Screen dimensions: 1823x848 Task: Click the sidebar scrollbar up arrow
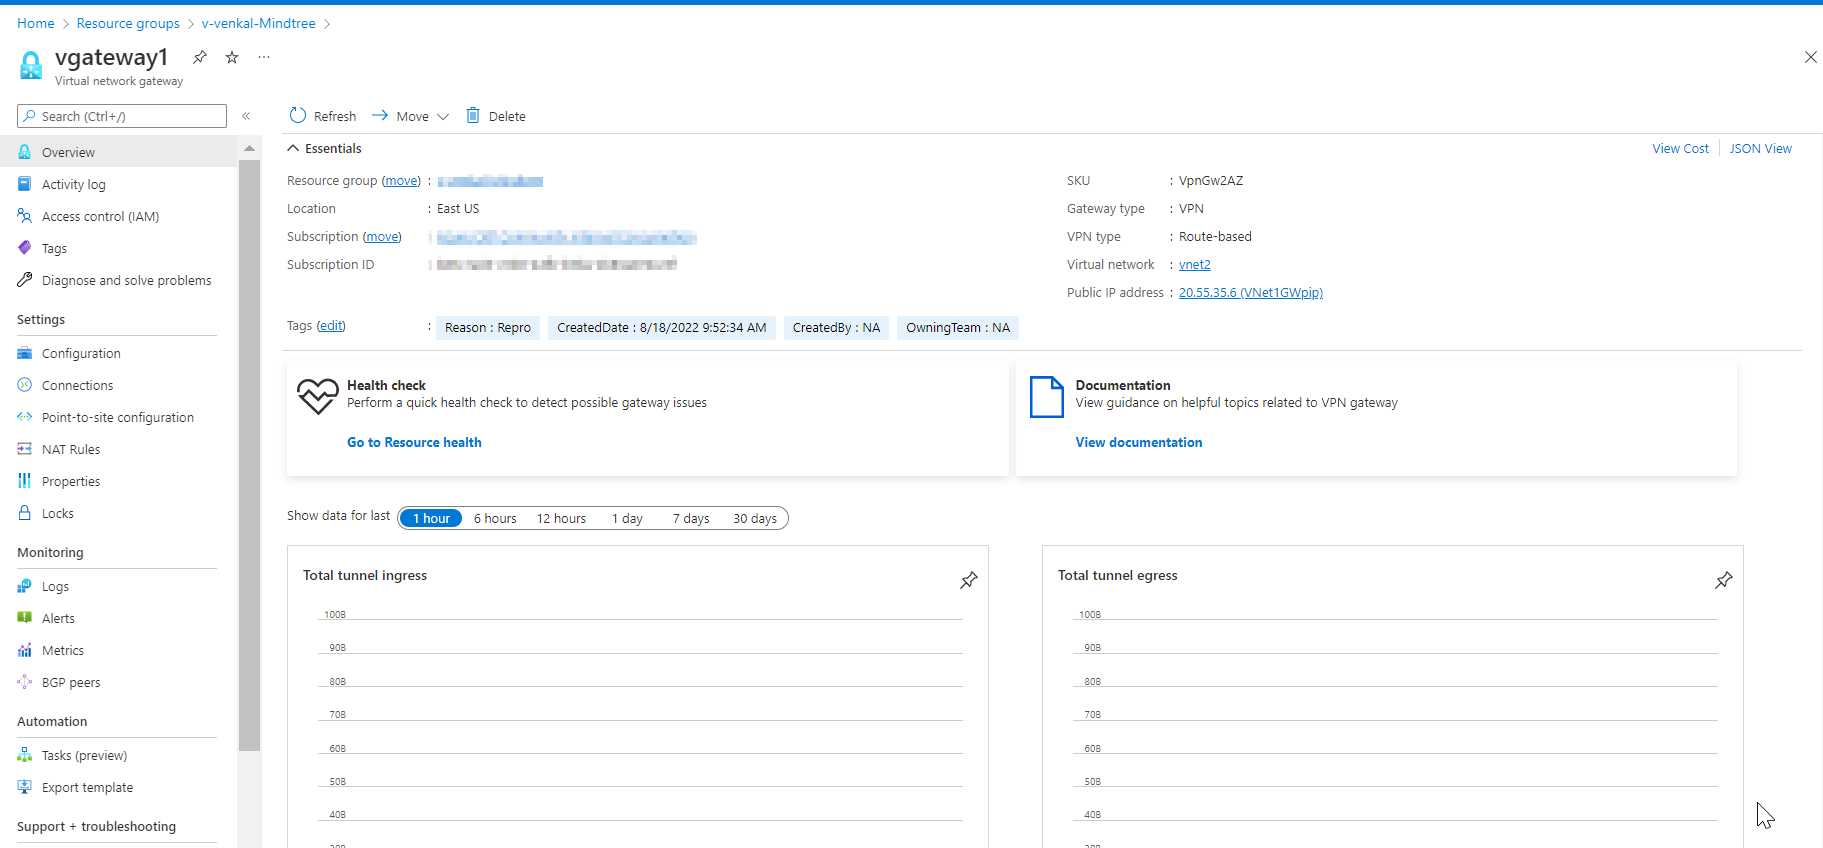click(249, 148)
